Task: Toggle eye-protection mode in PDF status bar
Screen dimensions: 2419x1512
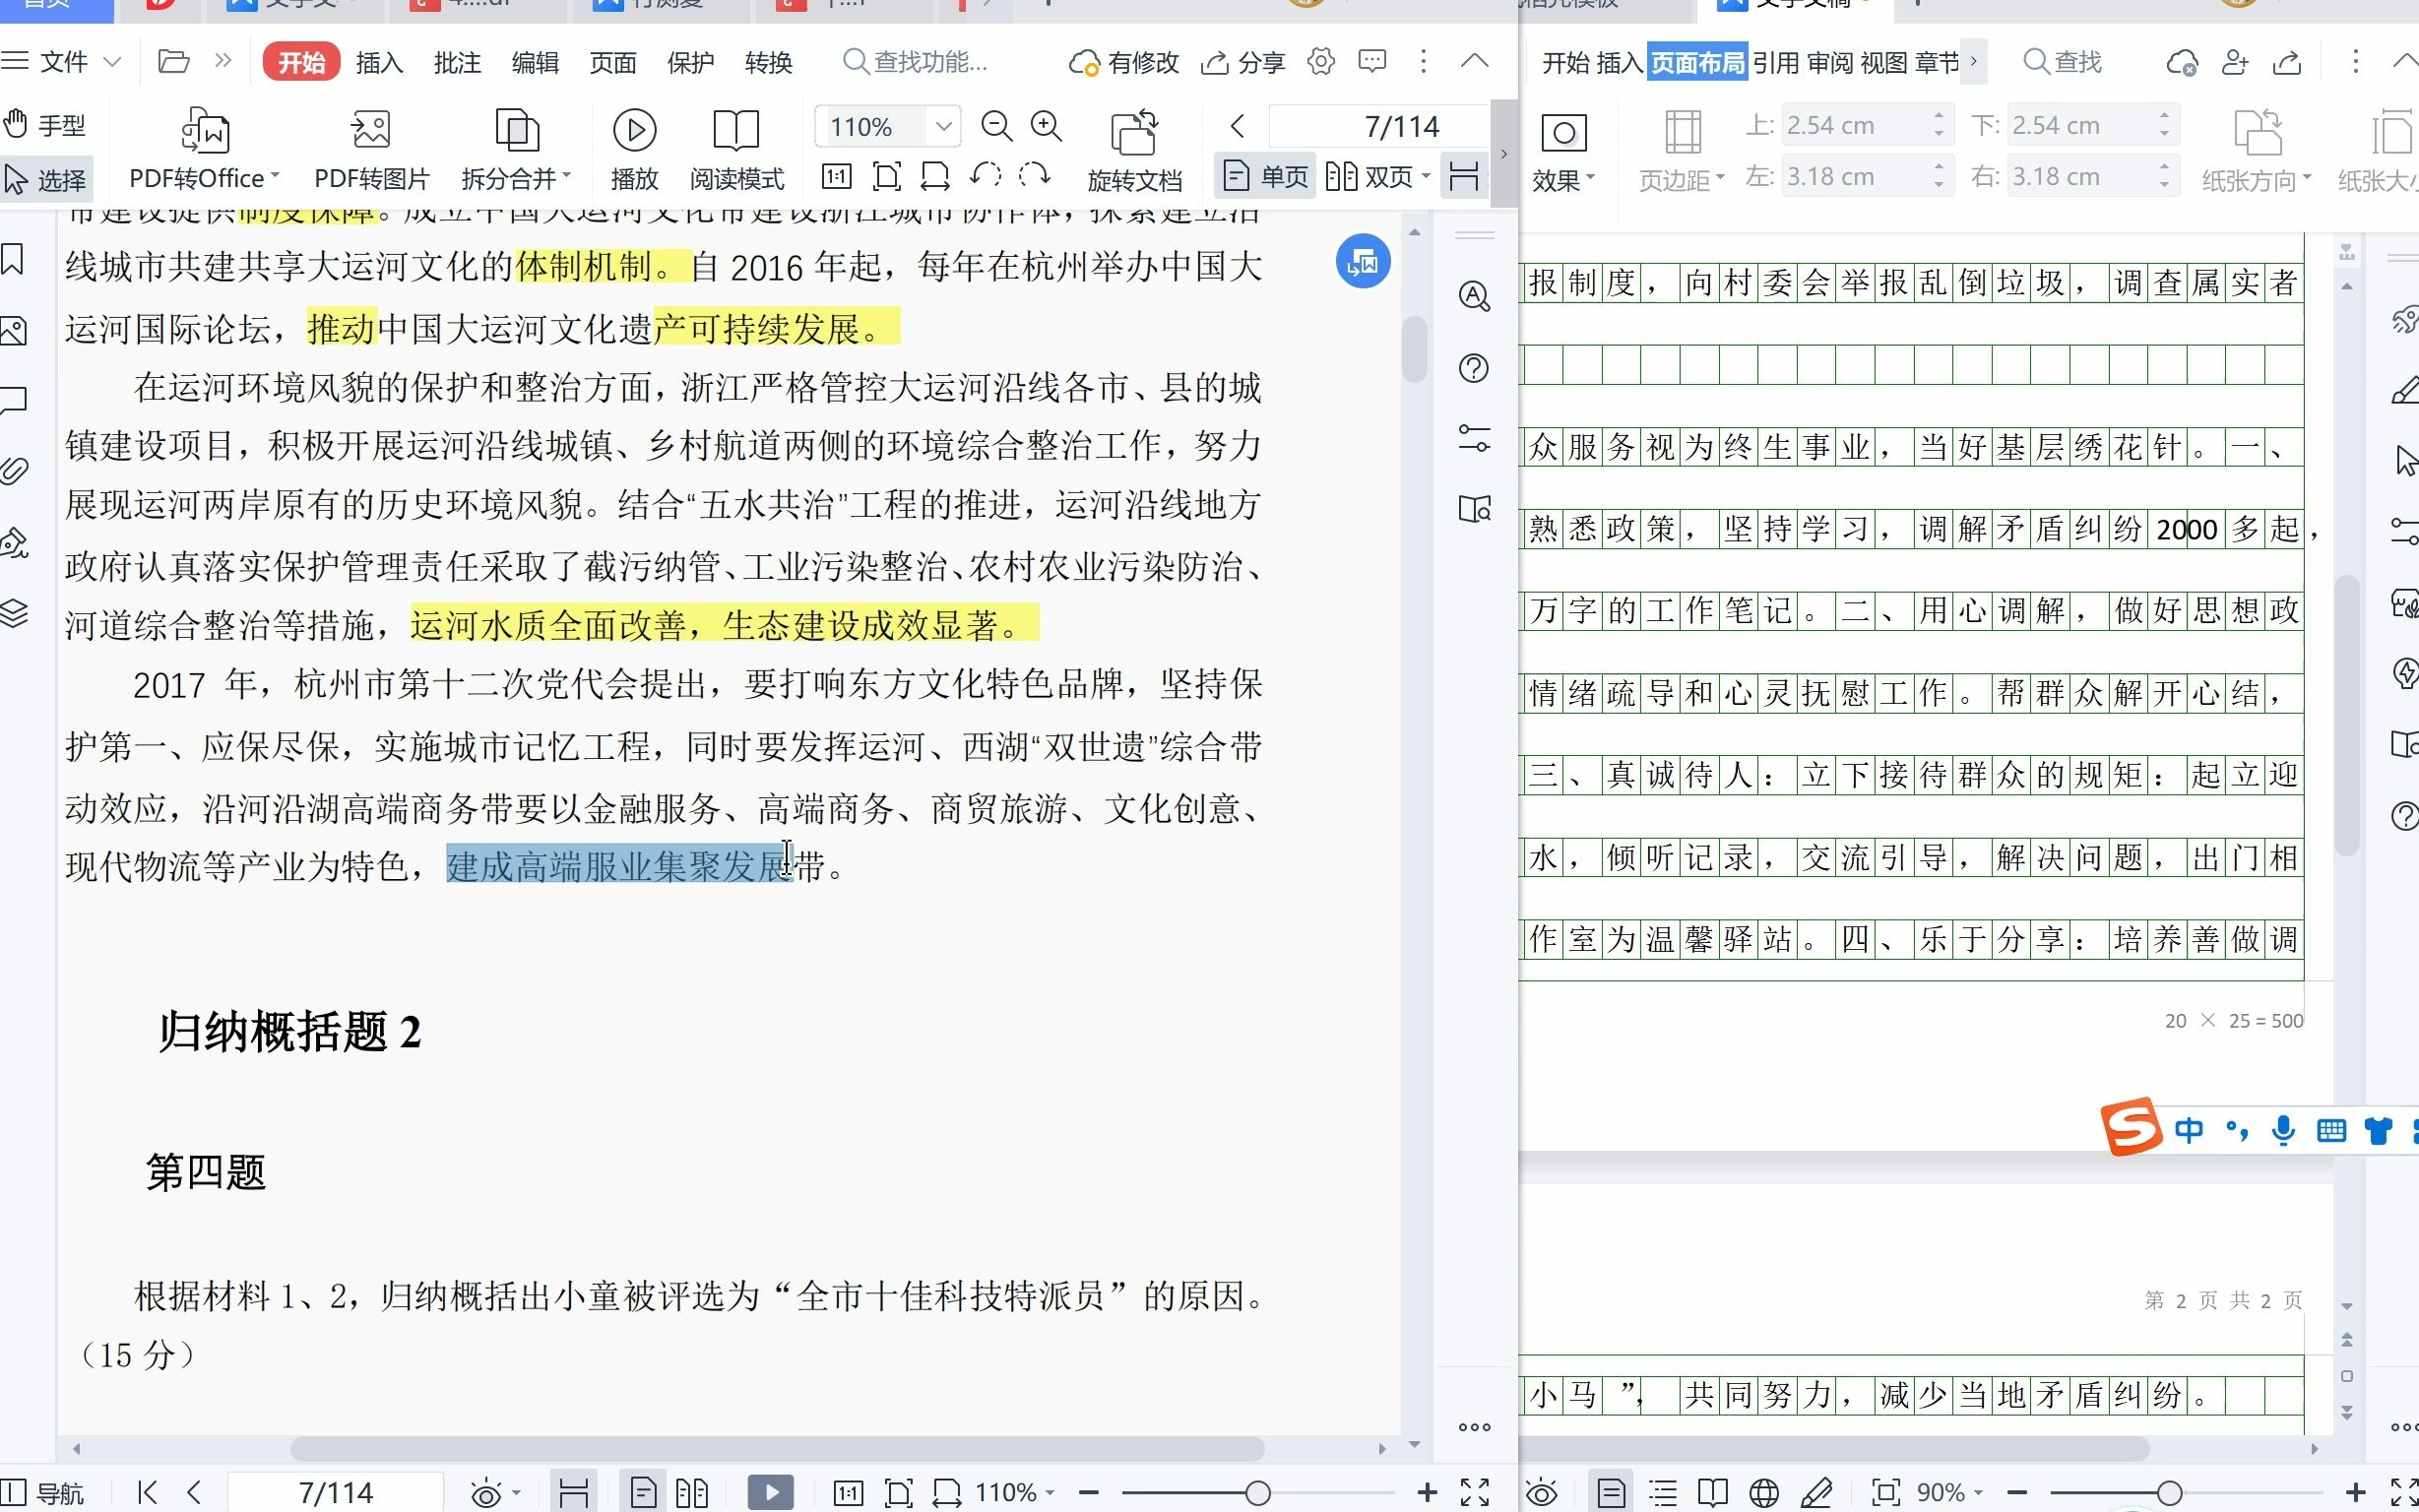Action: click(x=486, y=1494)
